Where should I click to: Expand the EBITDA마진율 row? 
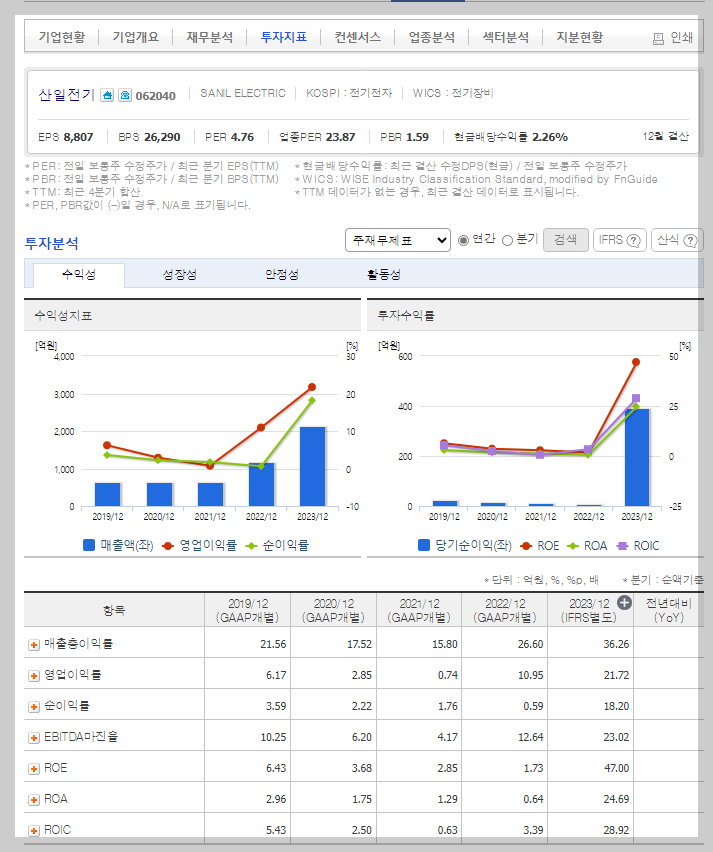click(34, 737)
